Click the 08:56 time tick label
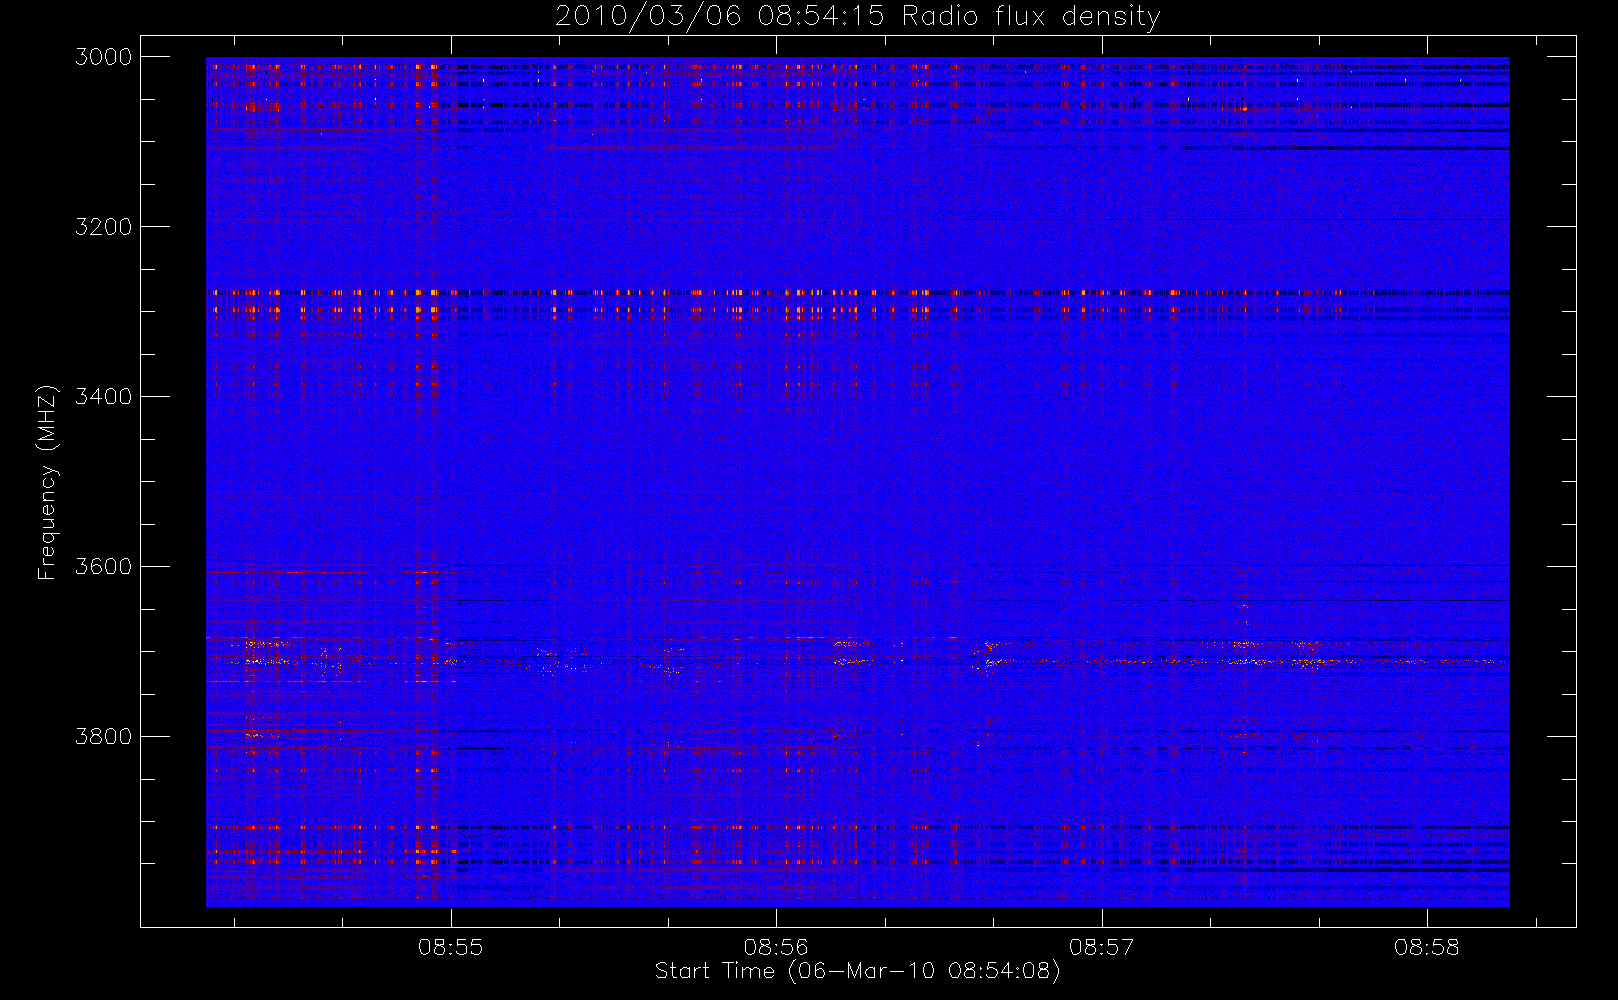 click(x=776, y=947)
